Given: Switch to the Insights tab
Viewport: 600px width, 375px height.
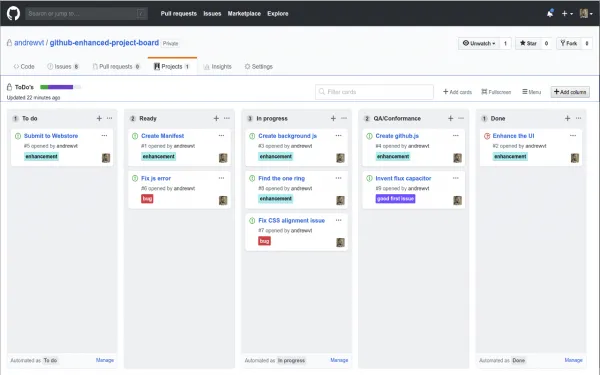Looking at the screenshot, I should point(218,67).
